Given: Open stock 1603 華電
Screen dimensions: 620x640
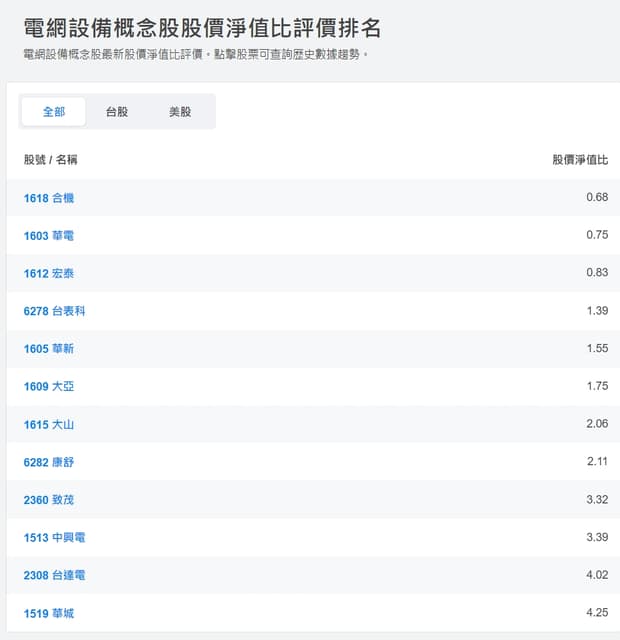Looking at the screenshot, I should click(49, 236).
